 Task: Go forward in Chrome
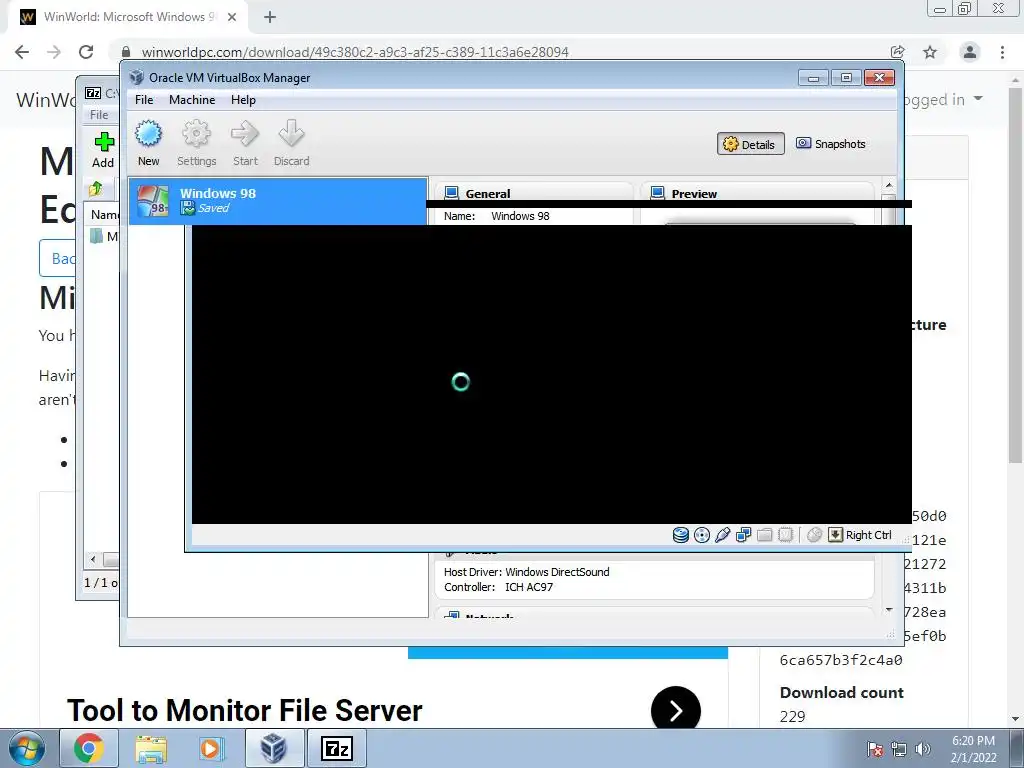pyautogui.click(x=54, y=52)
